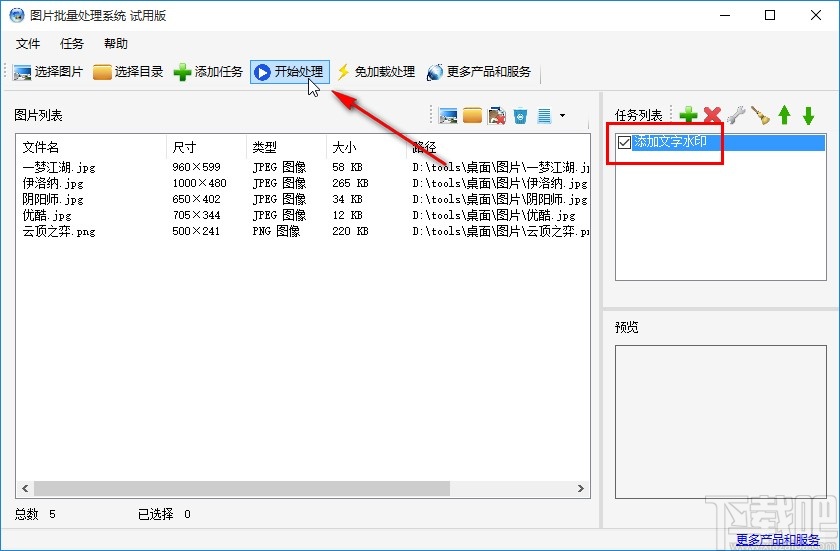Image resolution: width=840 pixels, height=551 pixels.
Task: Sort by the 尺寸 column header
Action: (206, 147)
